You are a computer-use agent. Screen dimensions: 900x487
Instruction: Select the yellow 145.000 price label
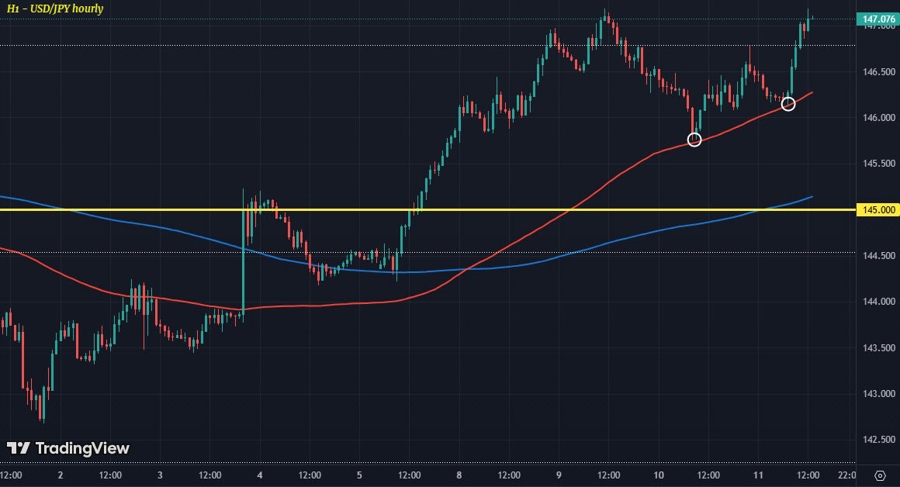coord(878,210)
